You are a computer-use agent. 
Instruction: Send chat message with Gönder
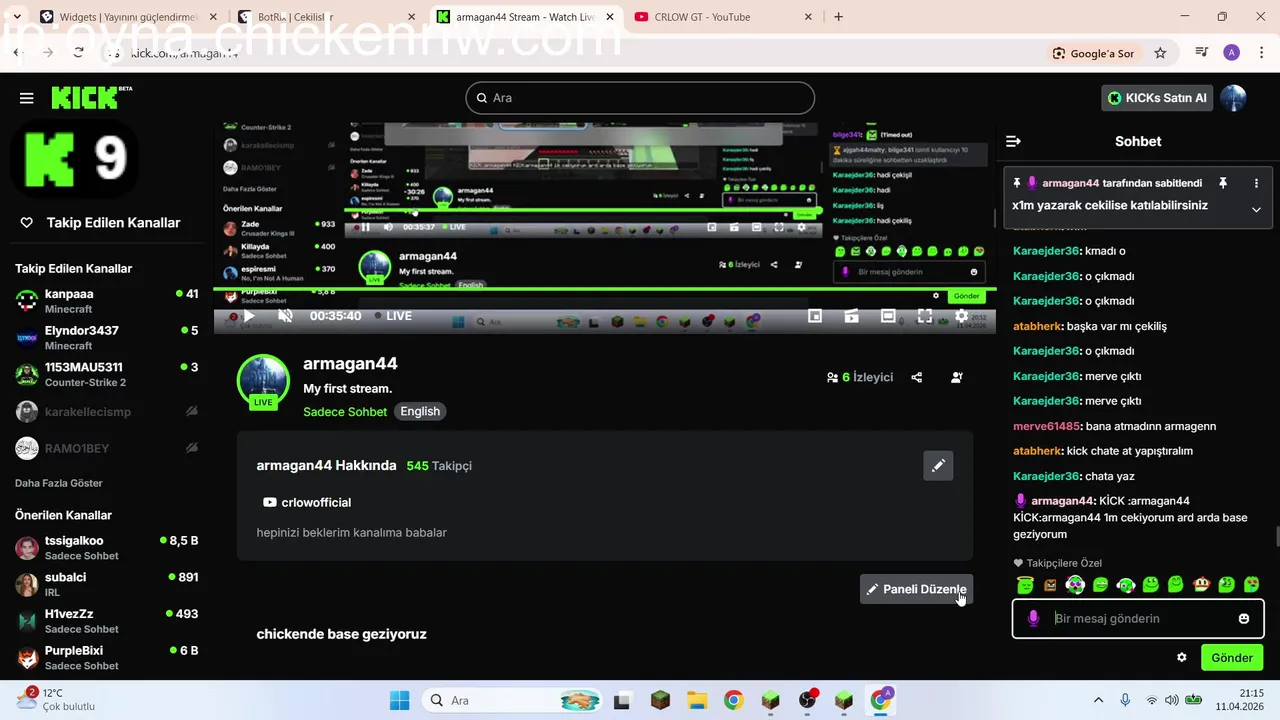1232,657
